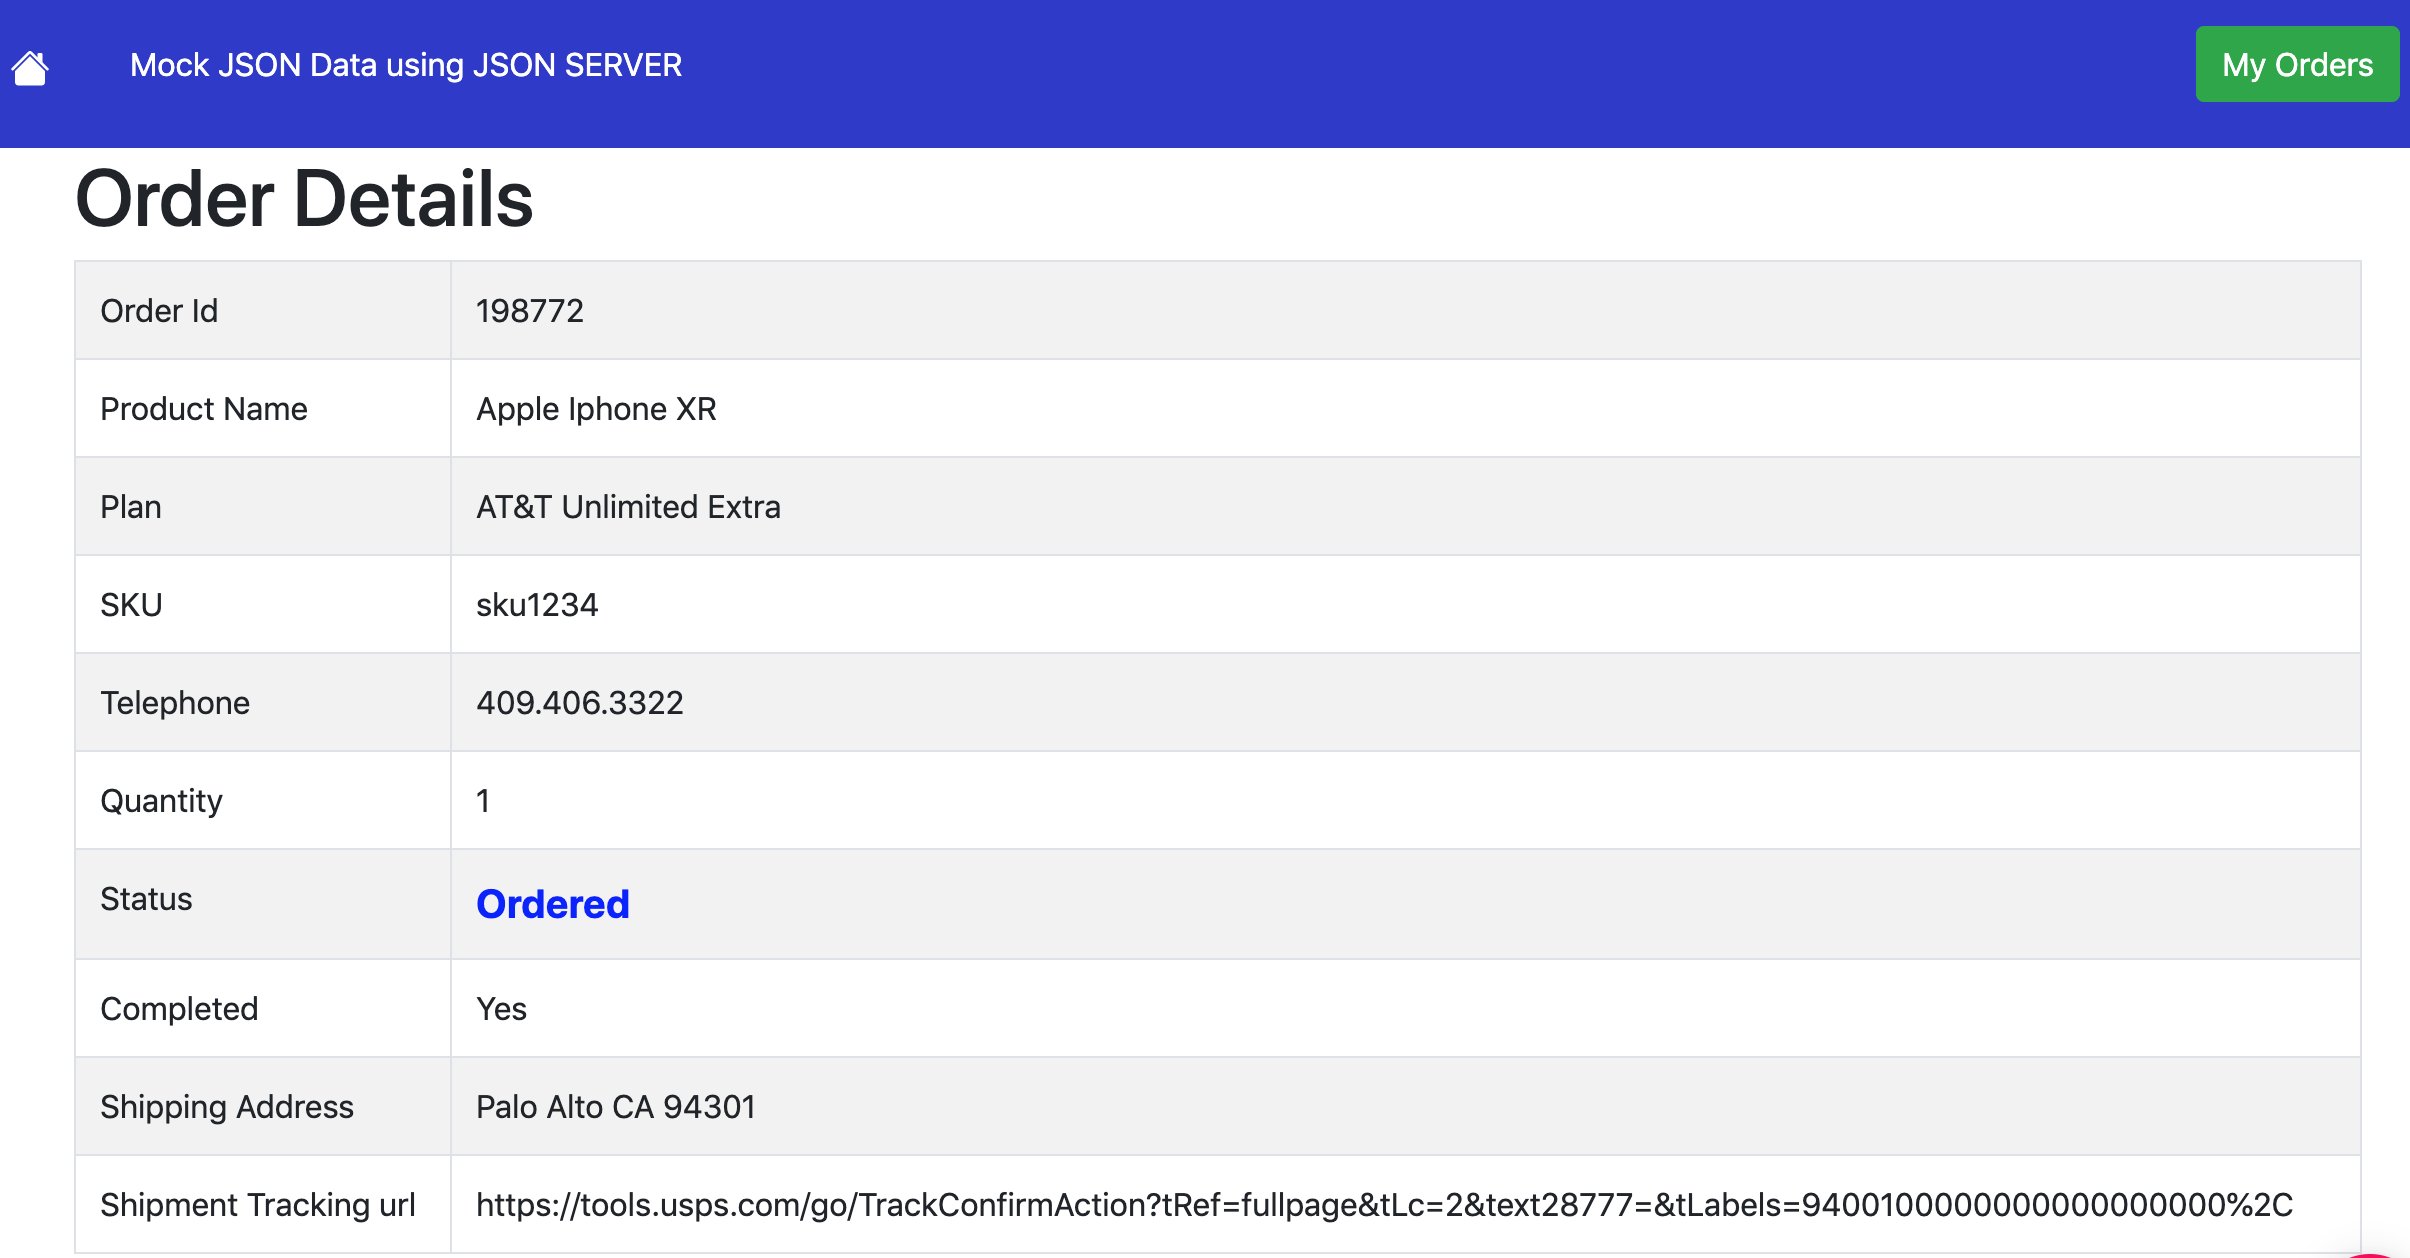The width and height of the screenshot is (2410, 1258).
Task: Click the Ordered status text
Action: click(x=552, y=904)
